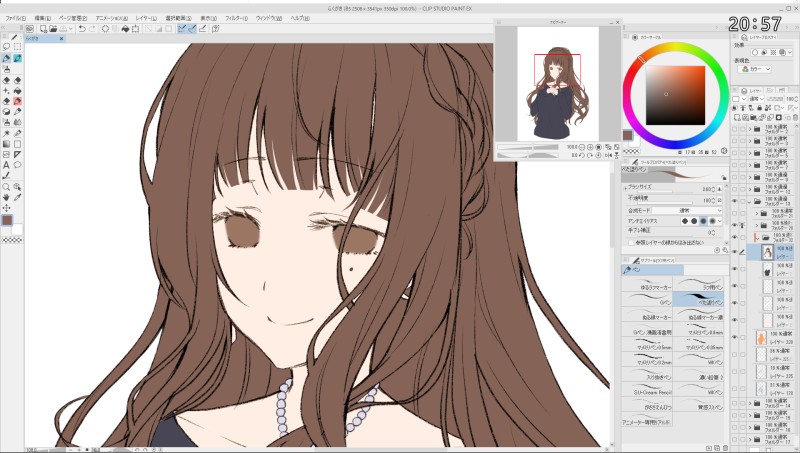Toggle visibility of layer 220

click(x=735, y=337)
